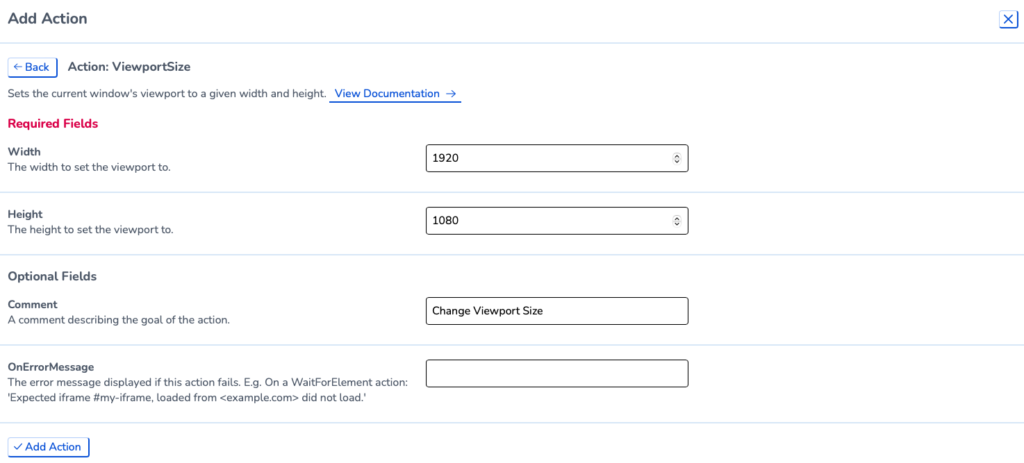Click the Comment field label

(x=33, y=304)
